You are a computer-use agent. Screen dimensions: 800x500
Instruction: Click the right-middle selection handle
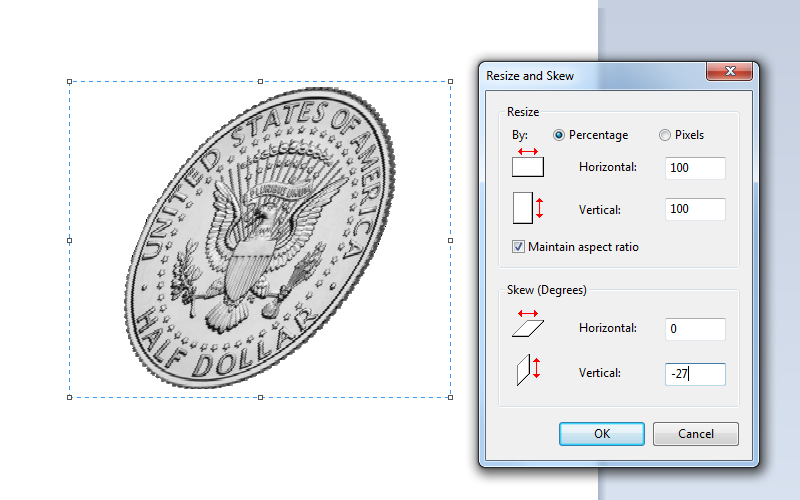coord(451,240)
